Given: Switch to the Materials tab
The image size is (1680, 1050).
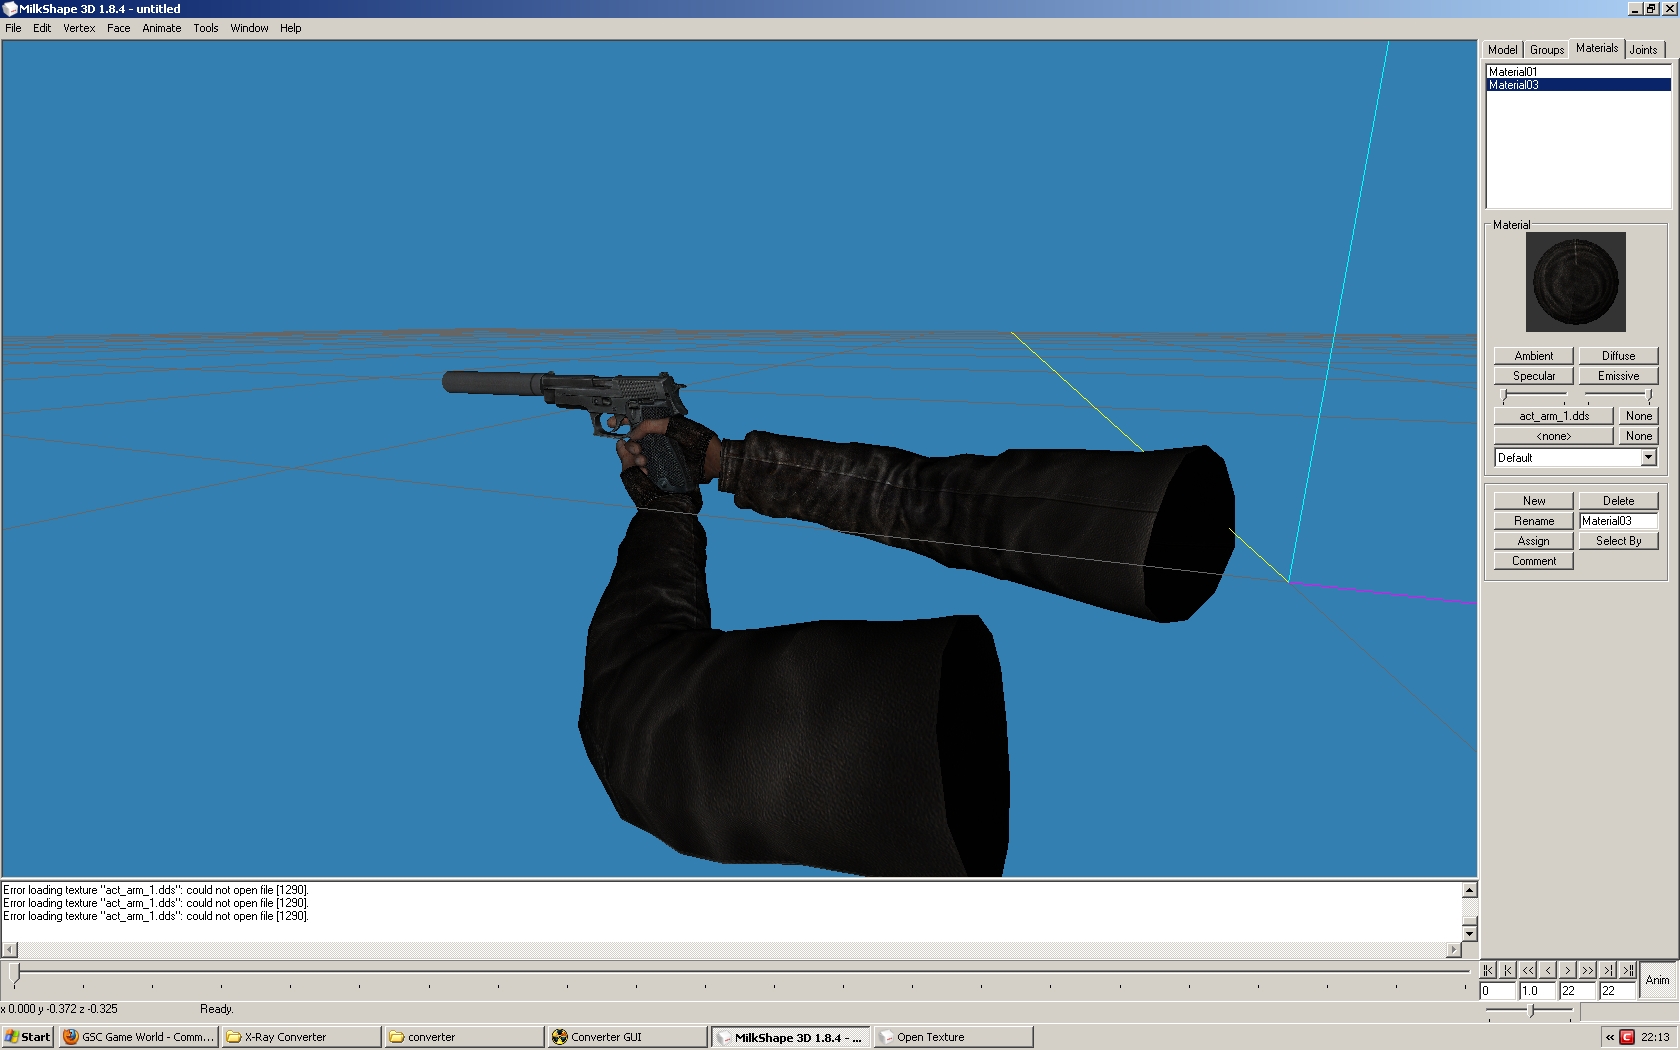Looking at the screenshot, I should 1596,48.
